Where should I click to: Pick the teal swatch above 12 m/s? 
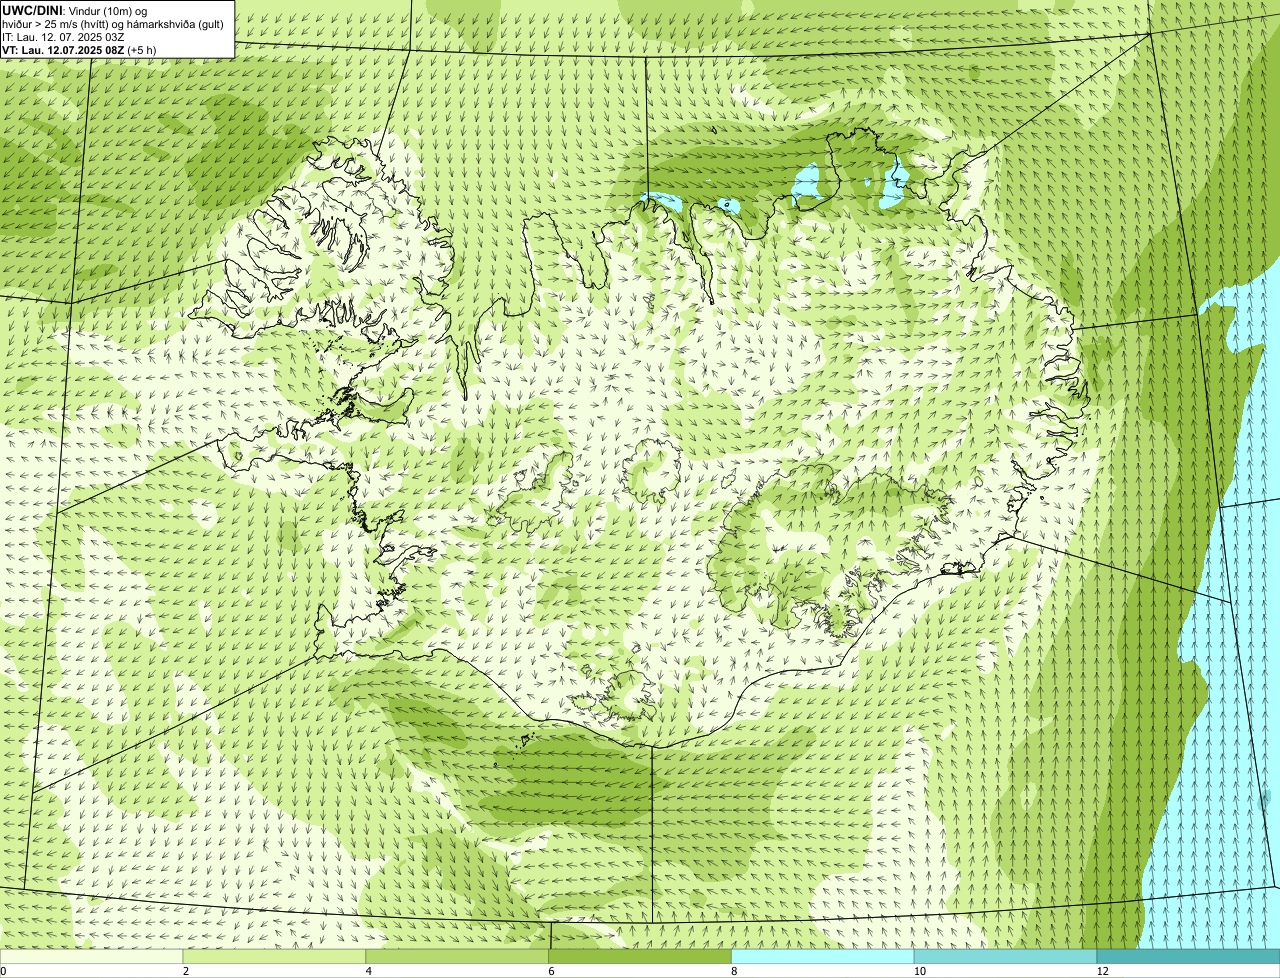(1188, 956)
